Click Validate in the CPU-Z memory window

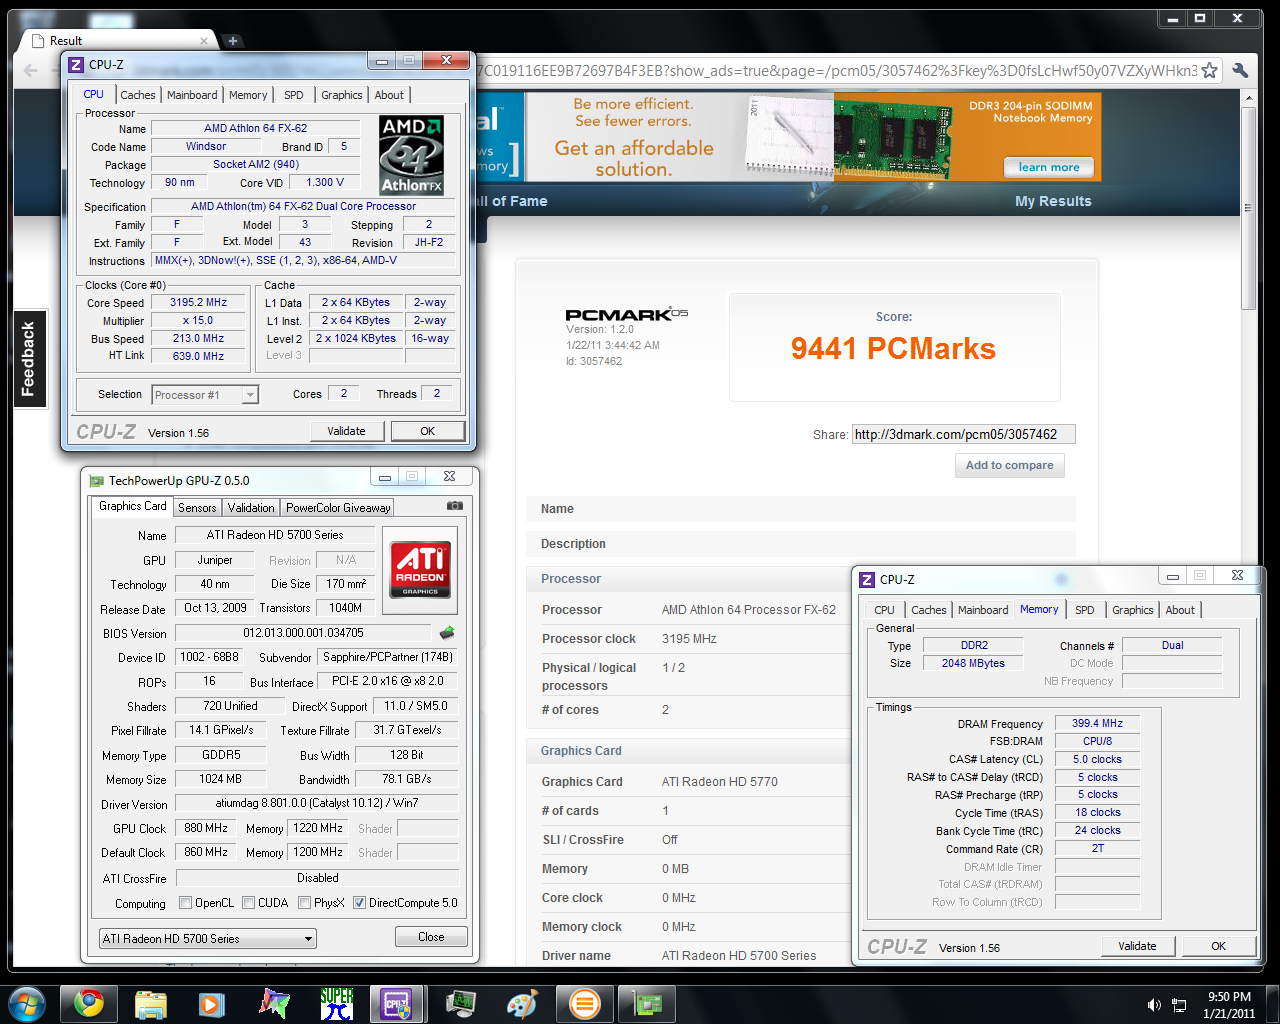coord(1137,946)
